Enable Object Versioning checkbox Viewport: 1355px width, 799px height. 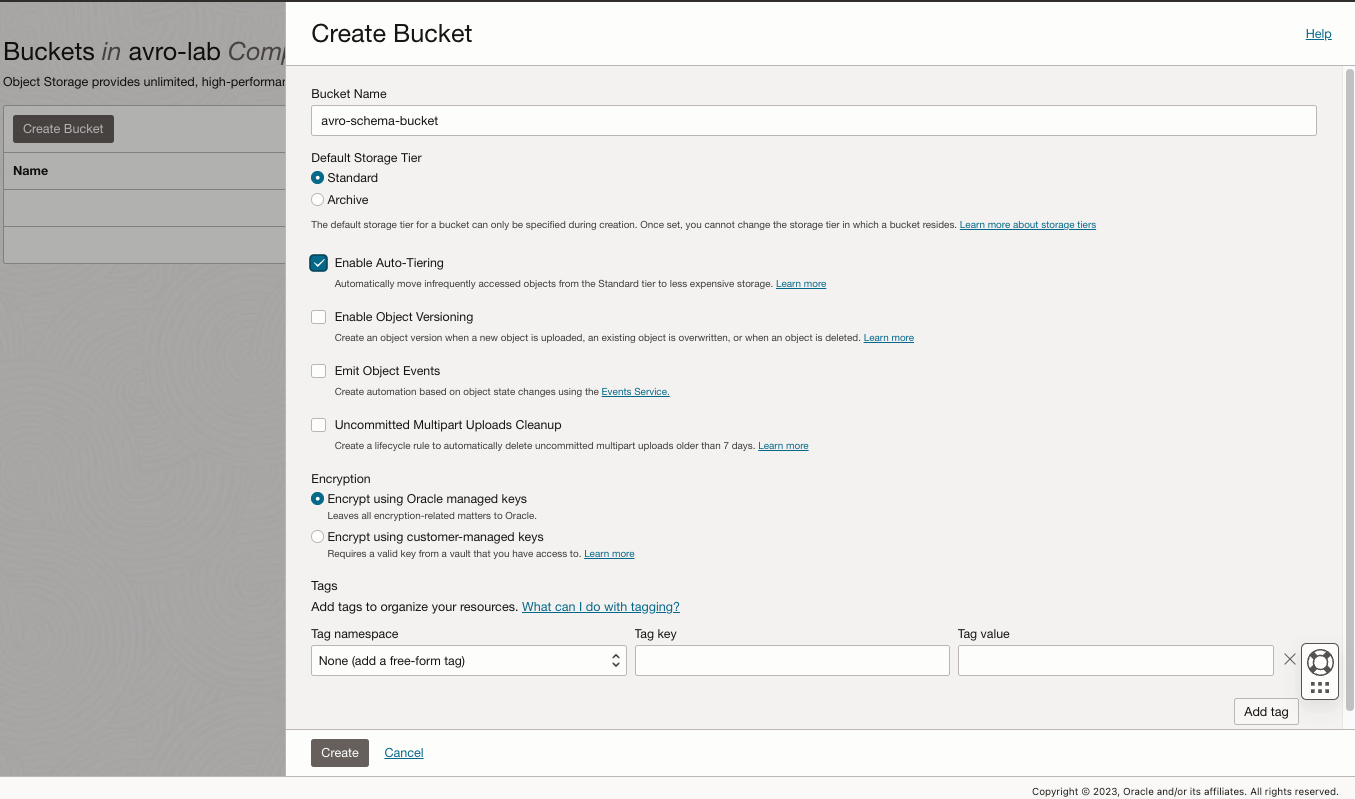319,317
